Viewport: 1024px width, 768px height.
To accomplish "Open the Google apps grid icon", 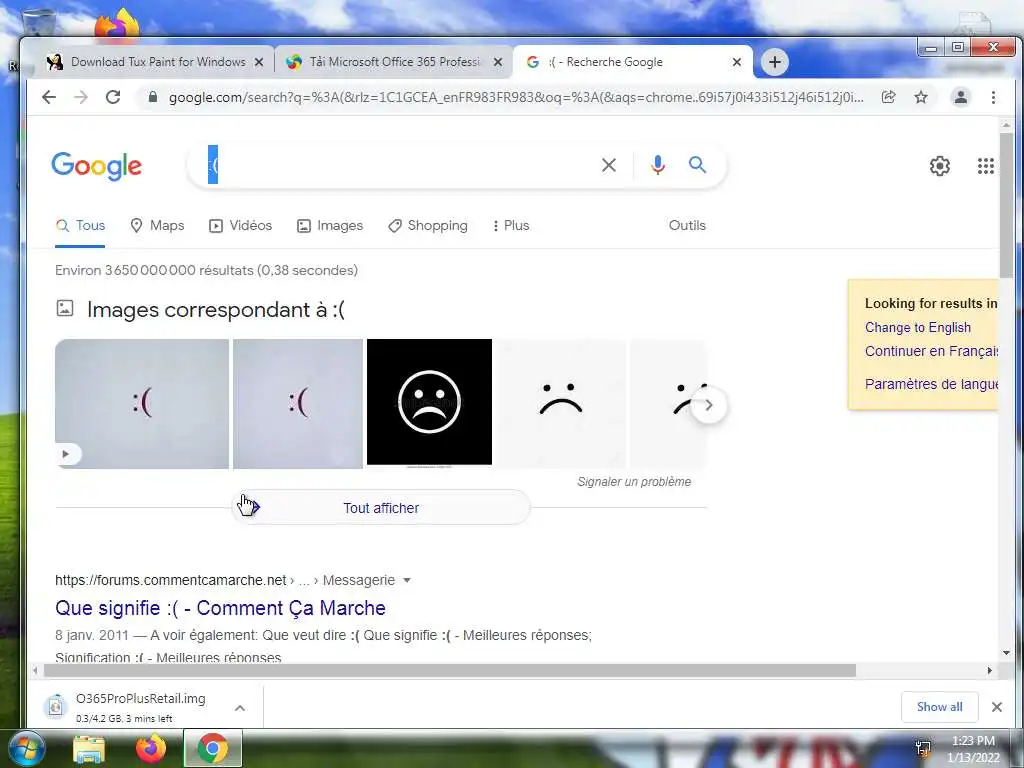I will click(x=985, y=166).
